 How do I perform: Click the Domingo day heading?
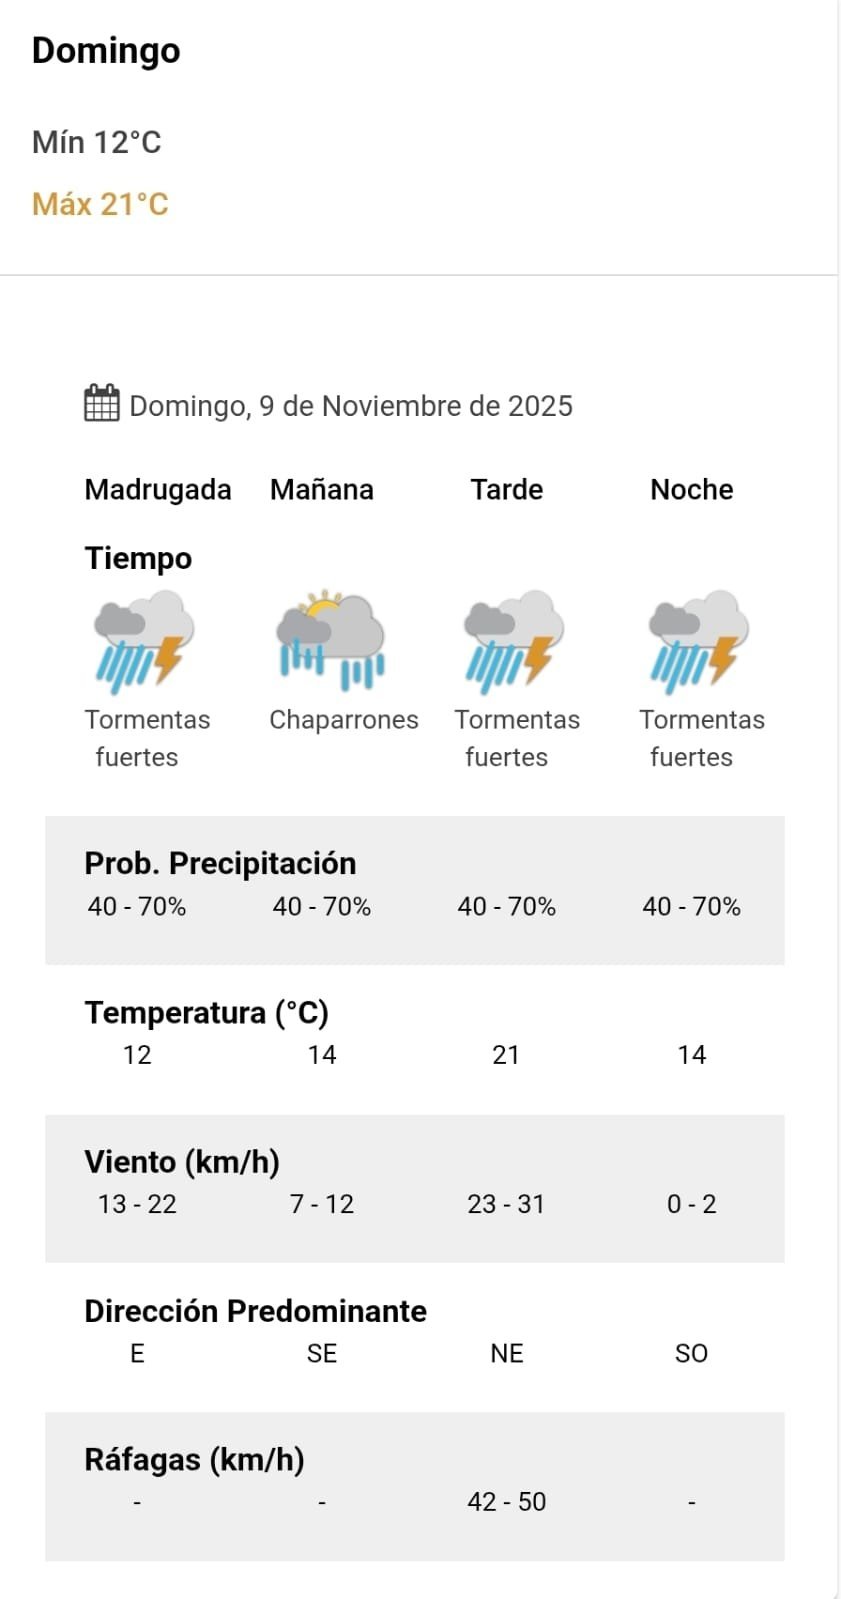click(x=106, y=50)
